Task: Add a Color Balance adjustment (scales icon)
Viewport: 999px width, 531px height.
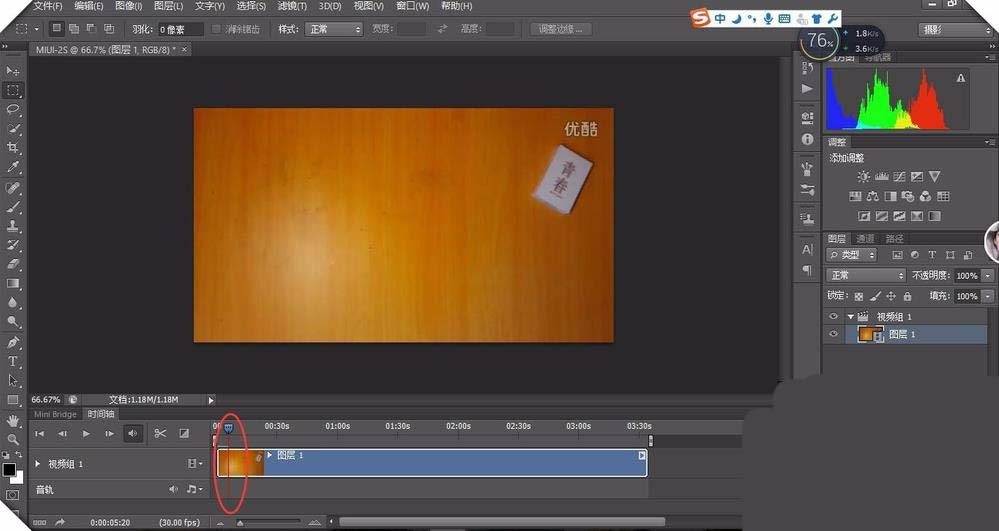Action: pos(873,196)
